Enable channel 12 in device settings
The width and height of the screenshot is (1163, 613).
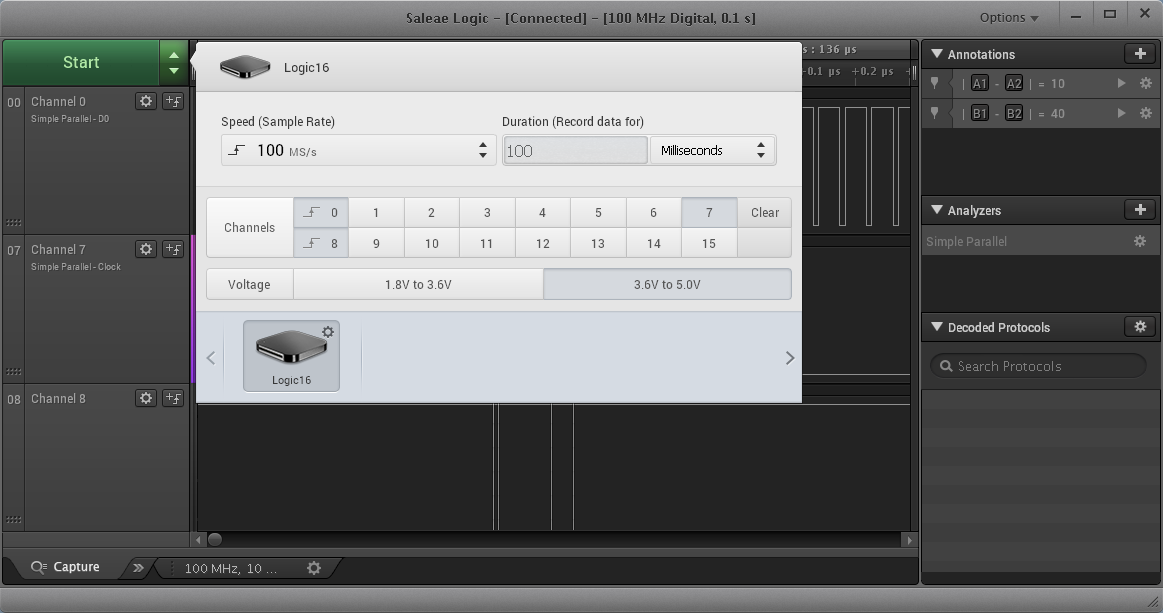542,243
